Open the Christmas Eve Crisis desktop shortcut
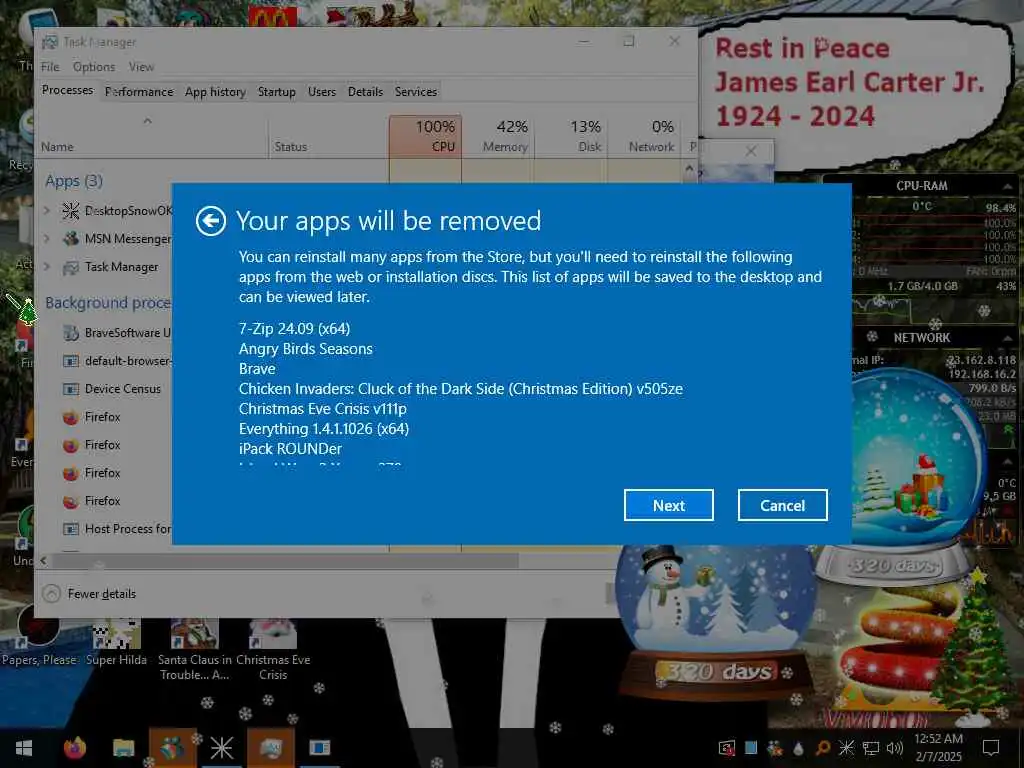This screenshot has width=1024, height=768. [273, 647]
